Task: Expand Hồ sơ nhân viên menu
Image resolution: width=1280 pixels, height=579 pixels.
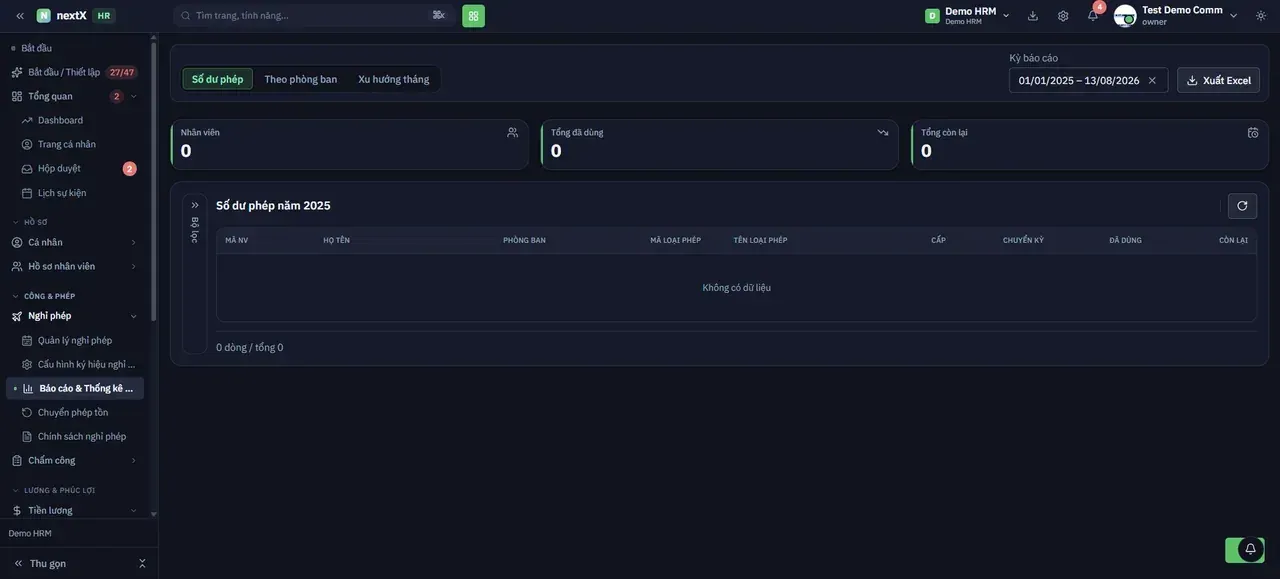Action: pyautogui.click(x=75, y=266)
